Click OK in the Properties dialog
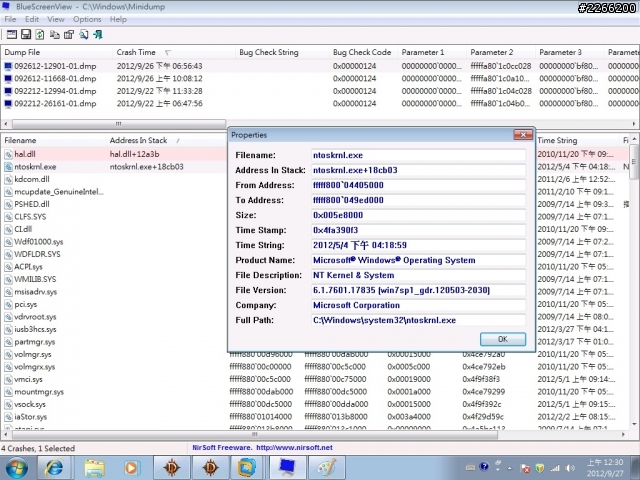Viewport: 640px width, 480px height. (503, 339)
